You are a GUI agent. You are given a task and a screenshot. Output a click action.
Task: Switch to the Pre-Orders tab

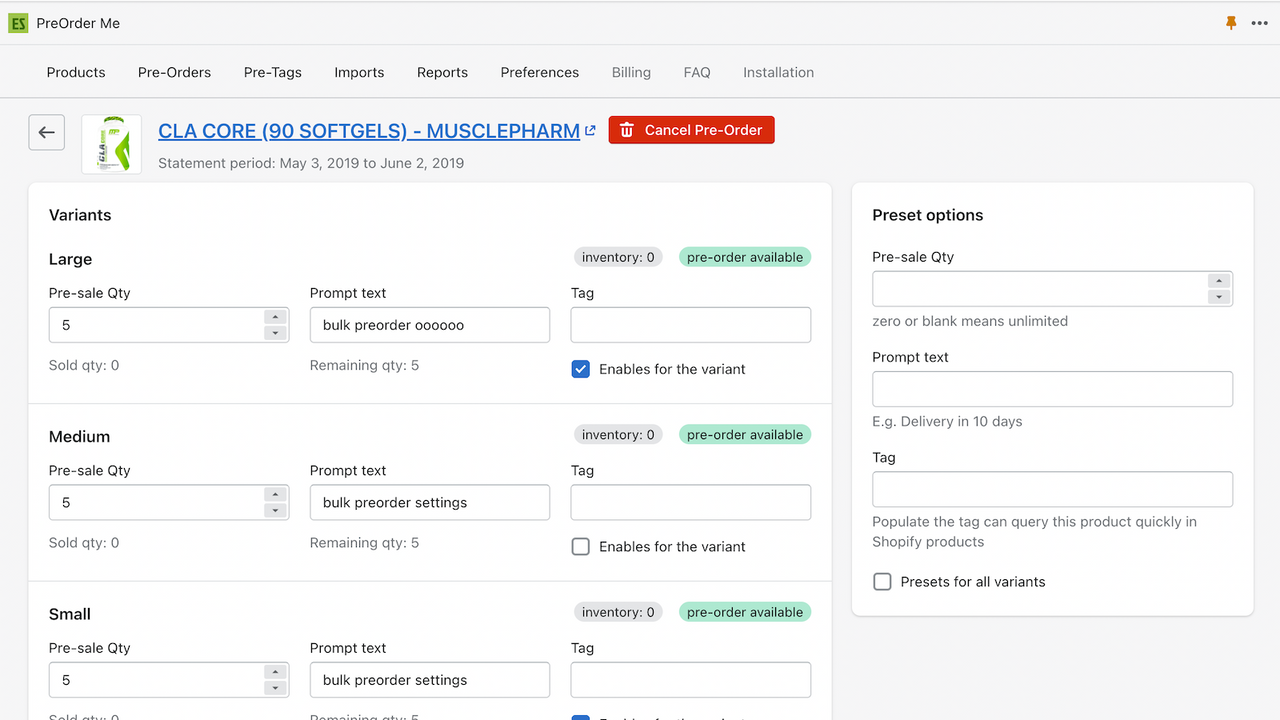coord(175,72)
